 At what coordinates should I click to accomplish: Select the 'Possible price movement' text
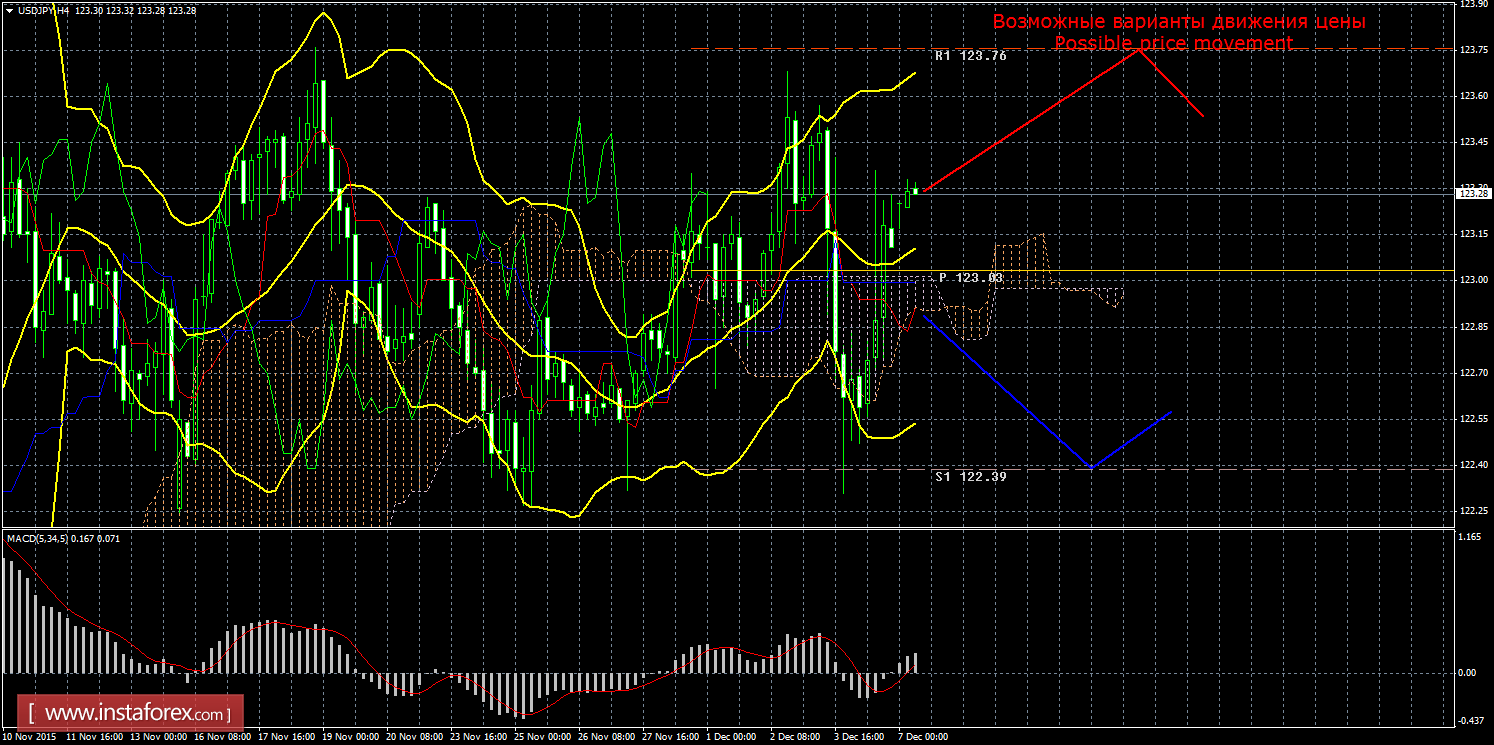[1172, 44]
